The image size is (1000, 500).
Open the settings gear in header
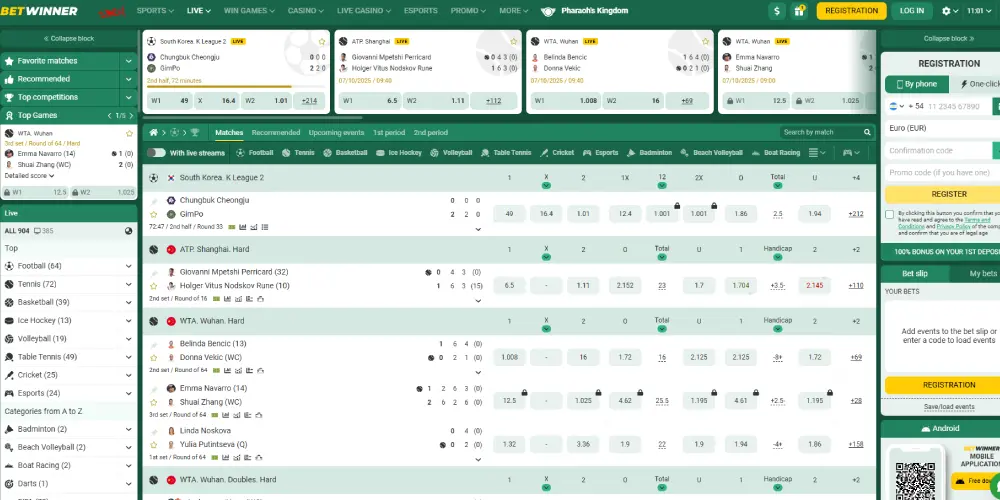[x=946, y=11]
